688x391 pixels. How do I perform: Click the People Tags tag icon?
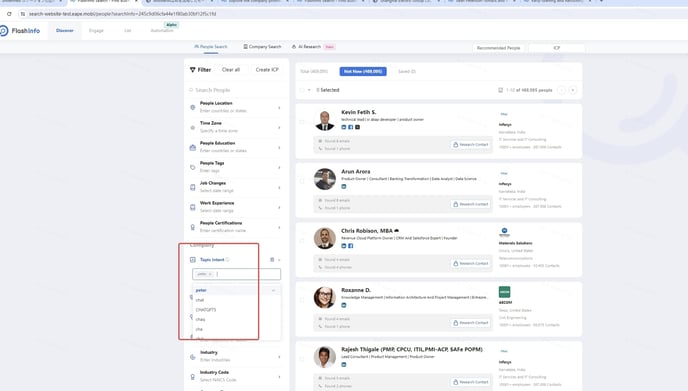tap(192, 167)
